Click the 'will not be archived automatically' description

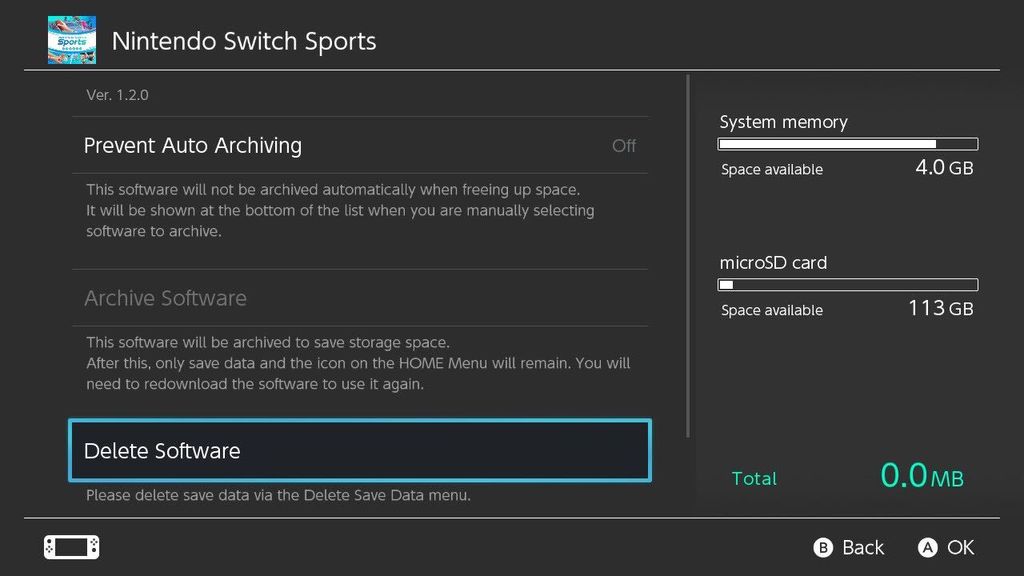340,210
